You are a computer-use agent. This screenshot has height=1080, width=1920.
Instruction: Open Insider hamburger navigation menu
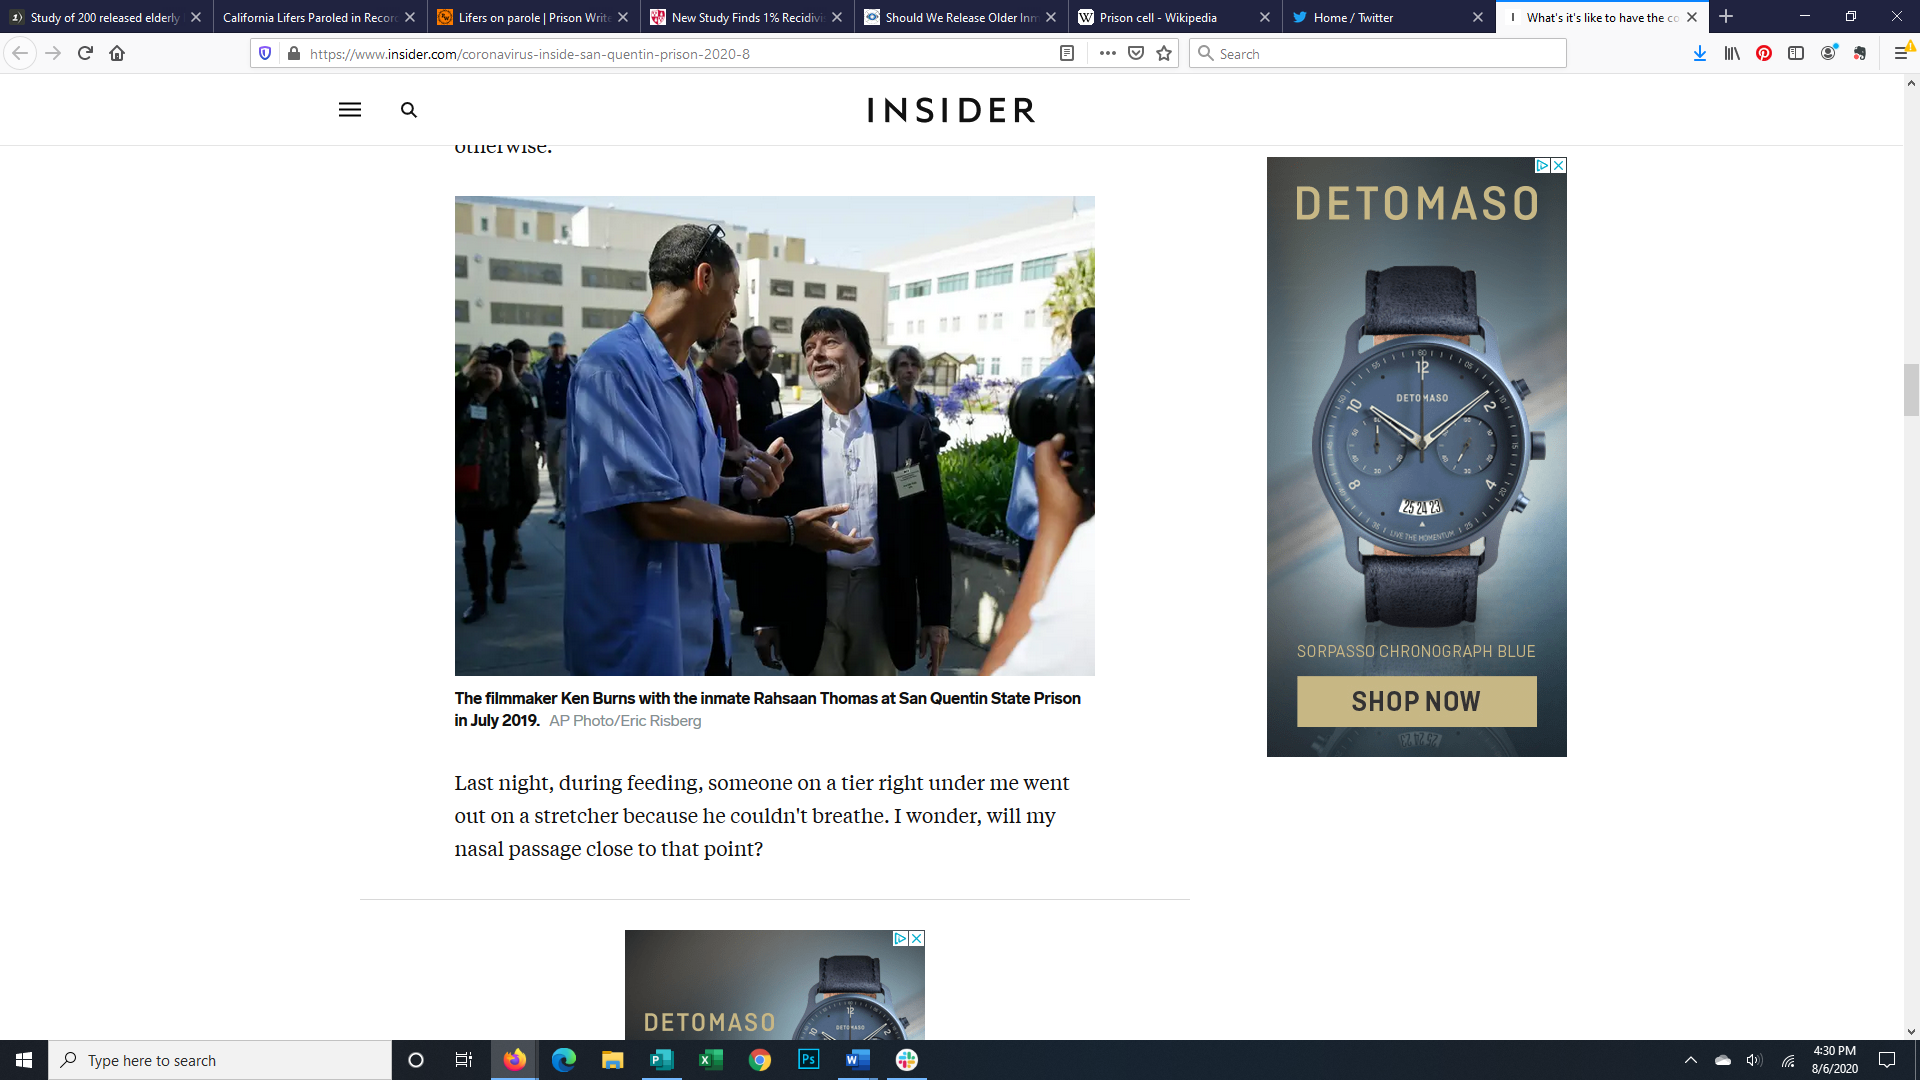349,110
